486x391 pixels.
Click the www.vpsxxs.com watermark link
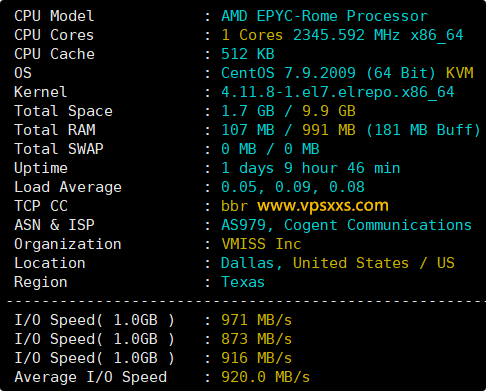(323, 206)
